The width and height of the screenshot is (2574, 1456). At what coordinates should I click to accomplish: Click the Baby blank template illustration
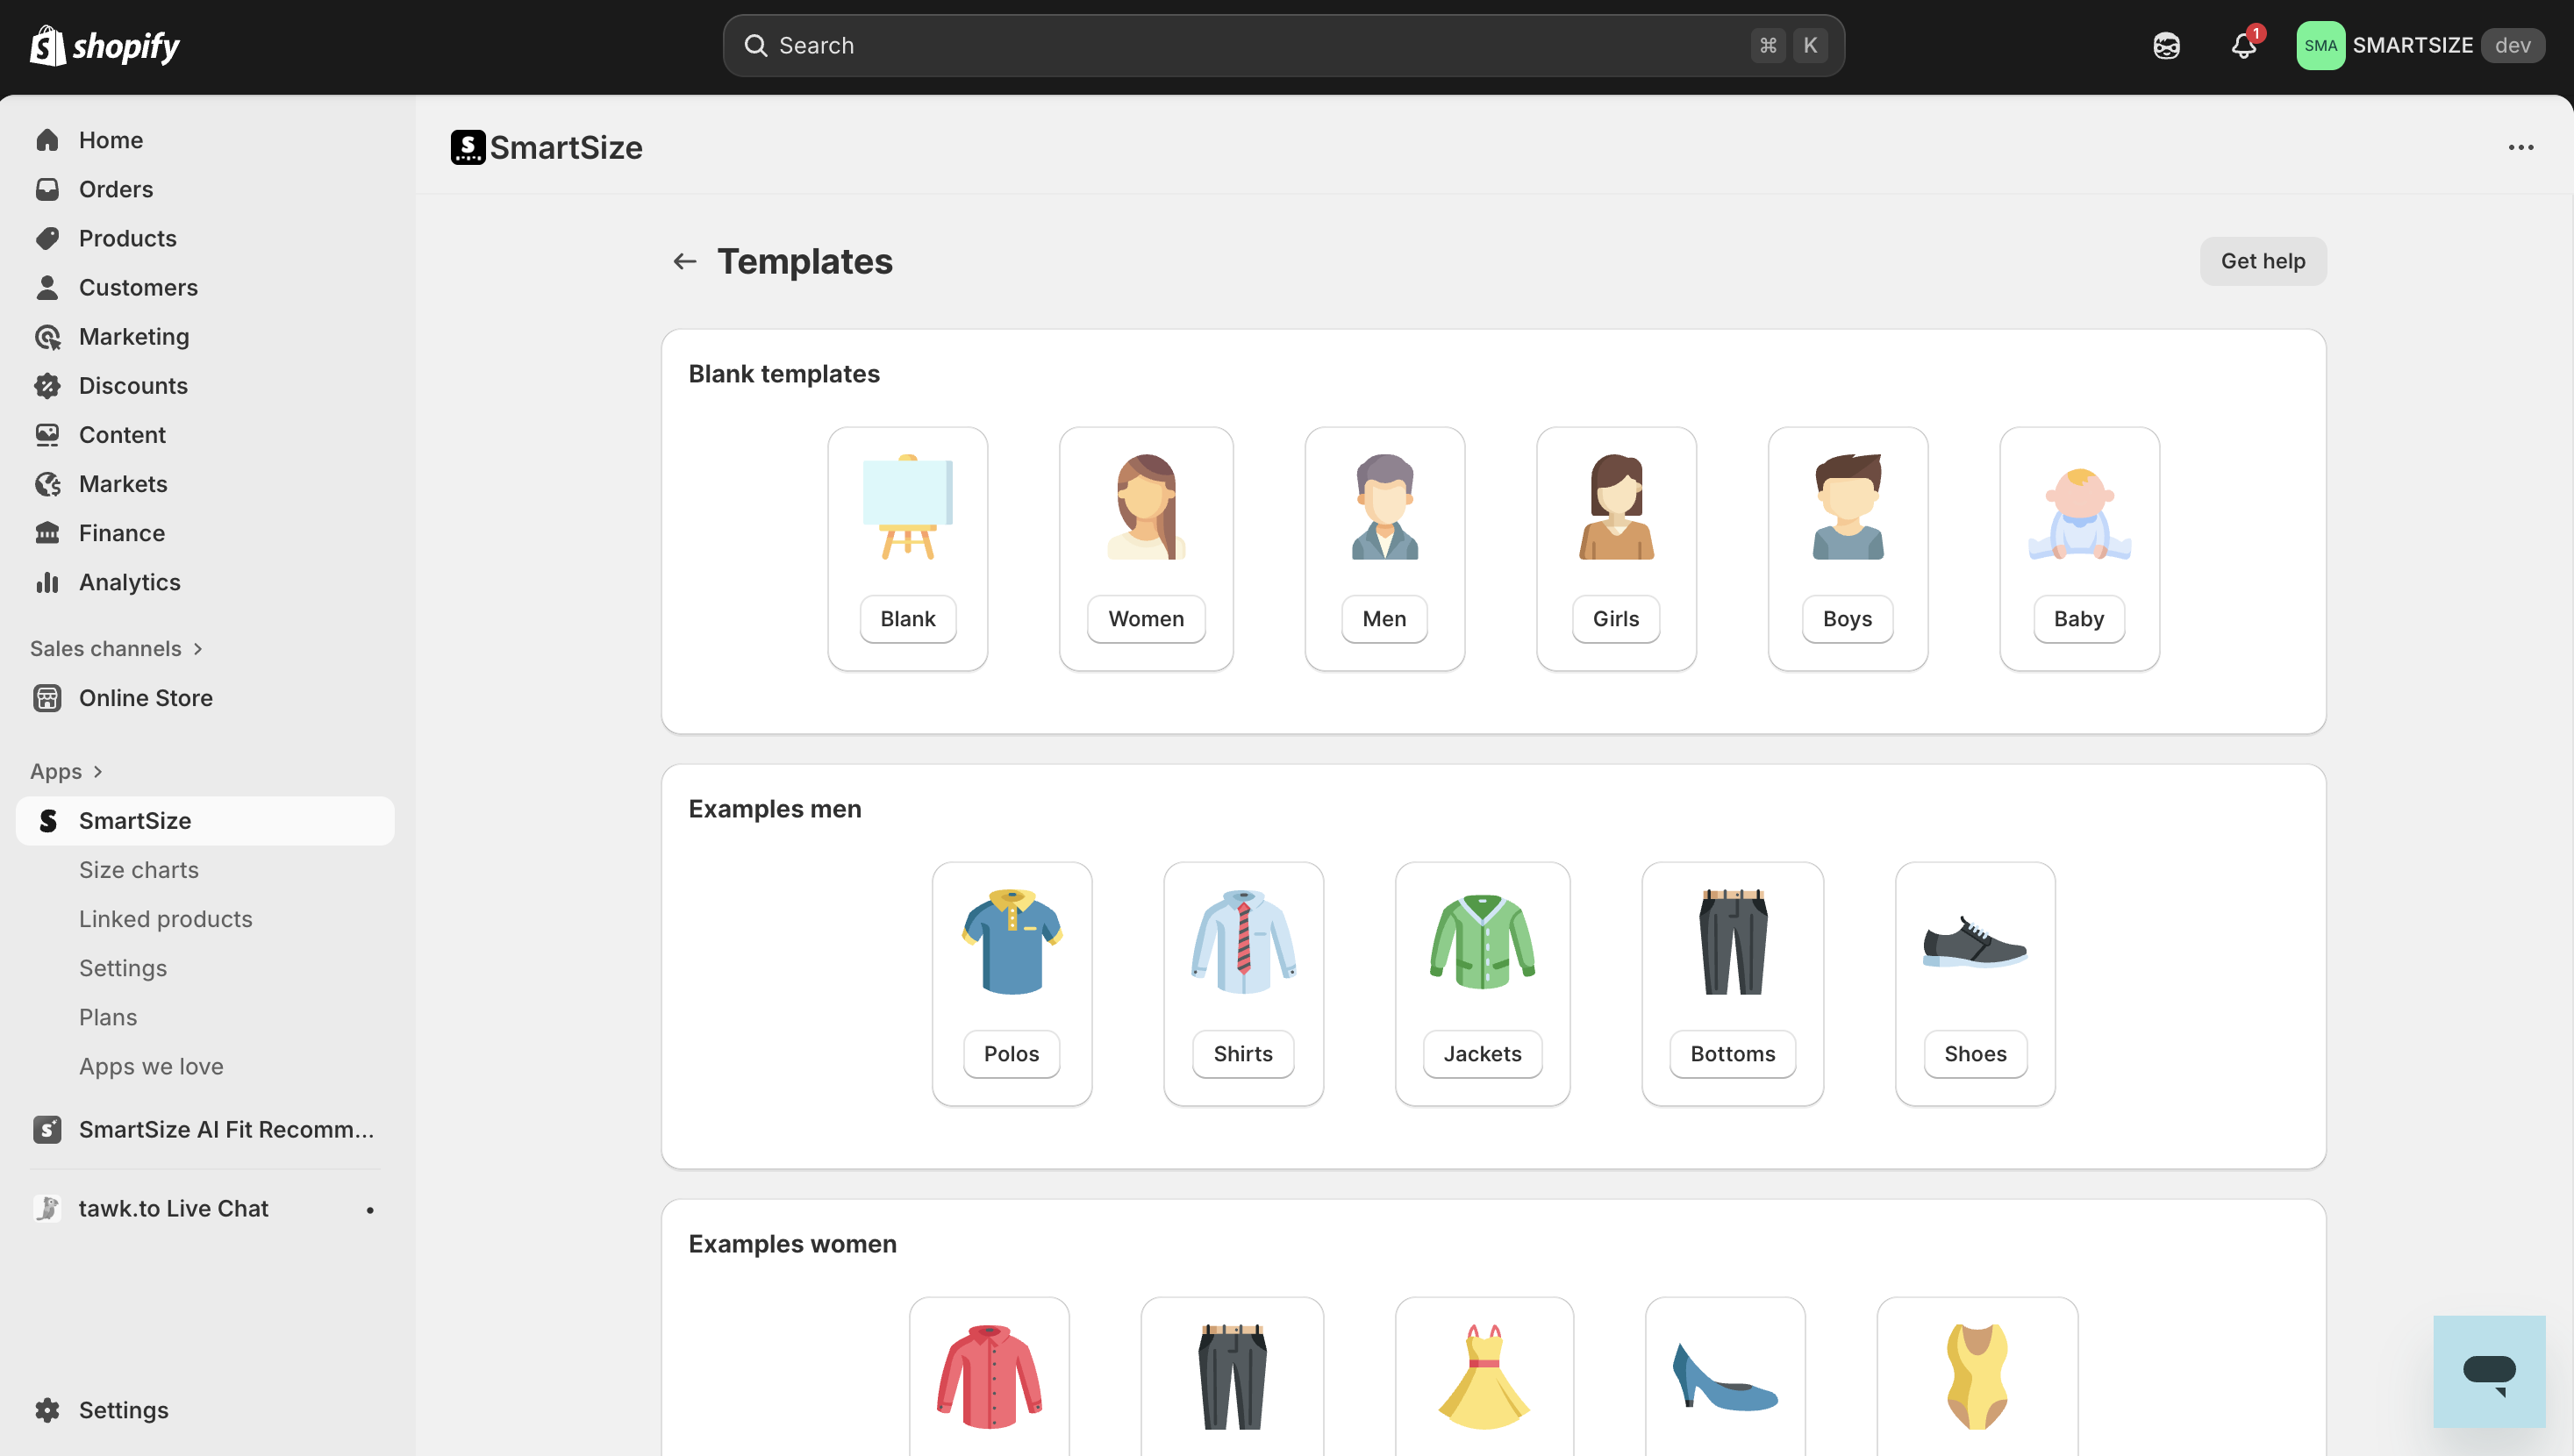[2078, 510]
